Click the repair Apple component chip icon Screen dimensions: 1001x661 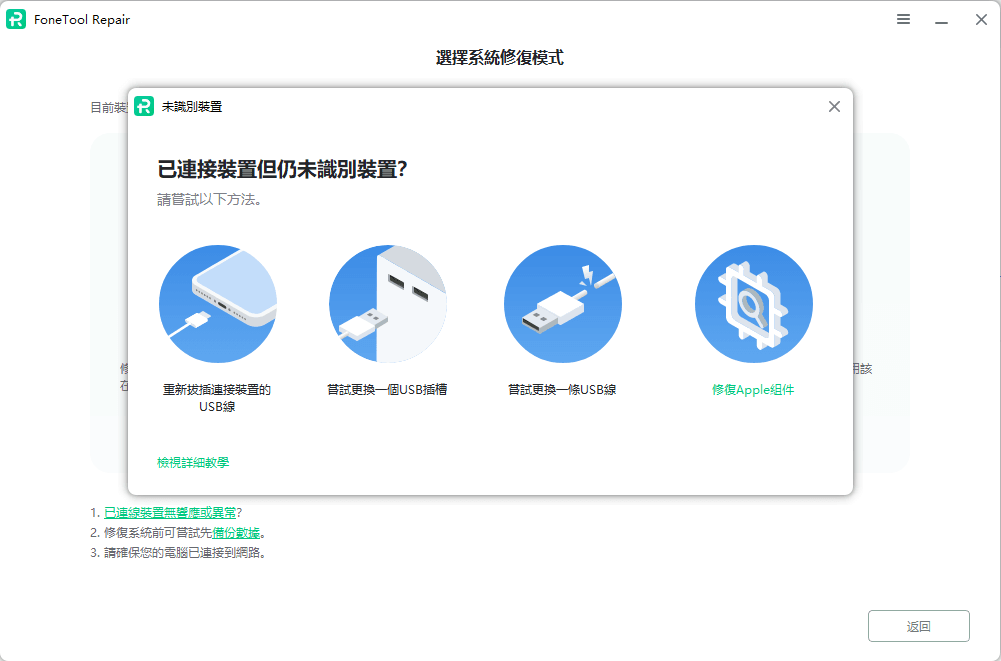(753, 303)
